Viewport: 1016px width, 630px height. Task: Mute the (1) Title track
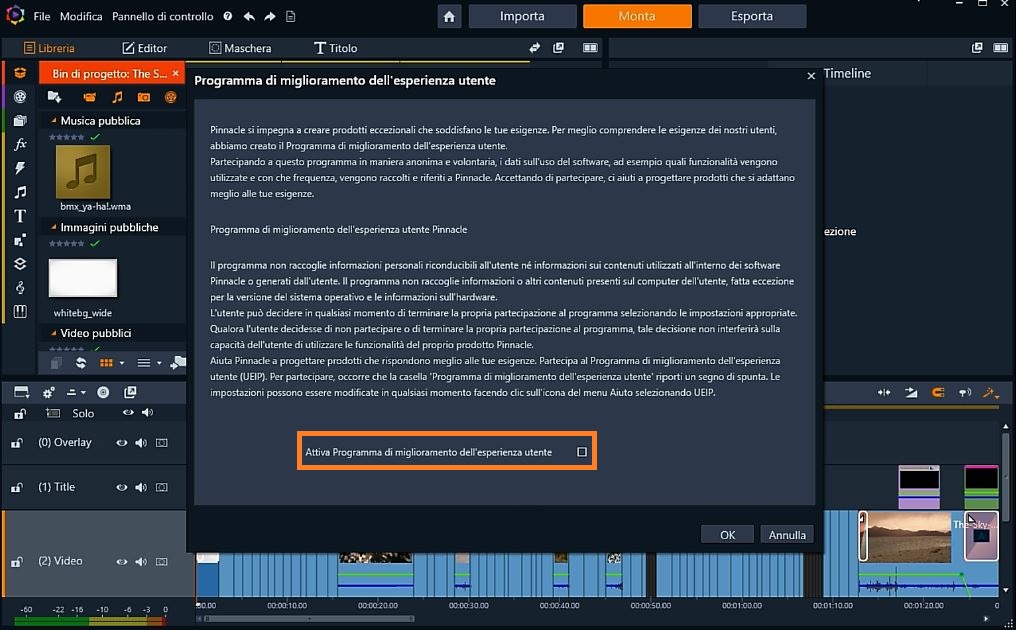tap(141, 487)
